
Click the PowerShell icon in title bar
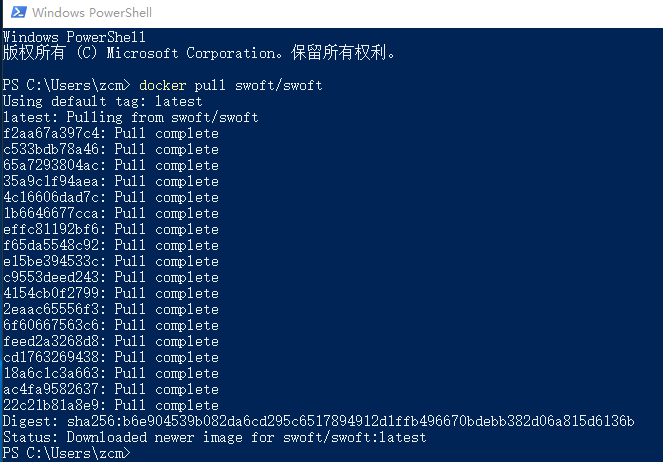click(16, 14)
